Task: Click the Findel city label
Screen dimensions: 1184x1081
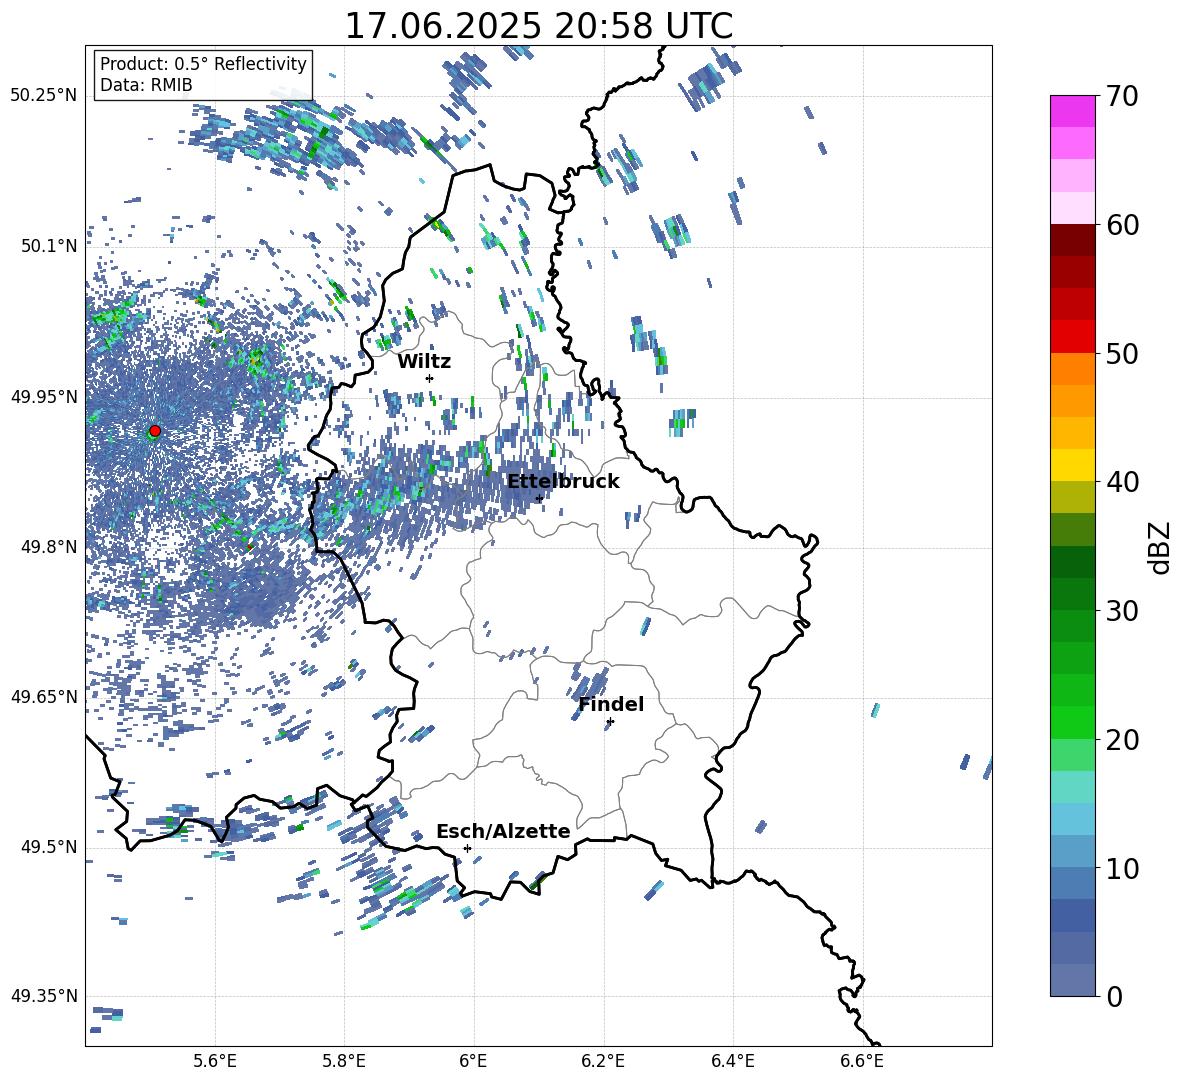Action: pyautogui.click(x=611, y=704)
